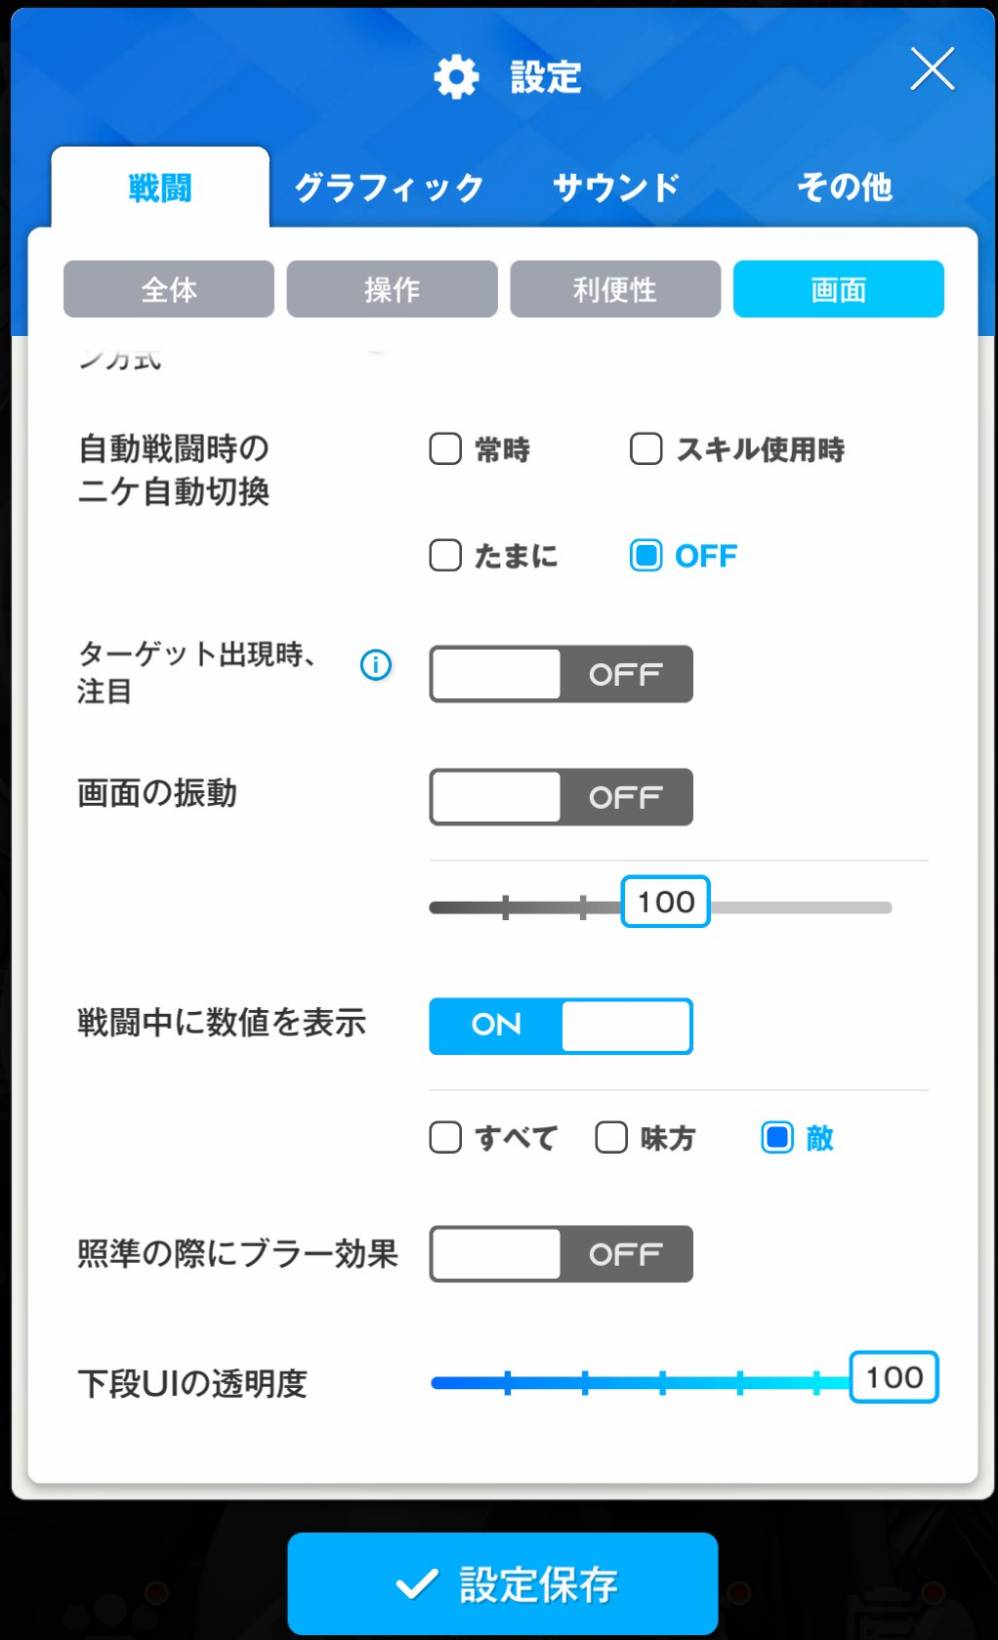This screenshot has height=1640, width=998.
Task: Disable the 戦闘中に数値を表示 toggle
Action: click(561, 1025)
